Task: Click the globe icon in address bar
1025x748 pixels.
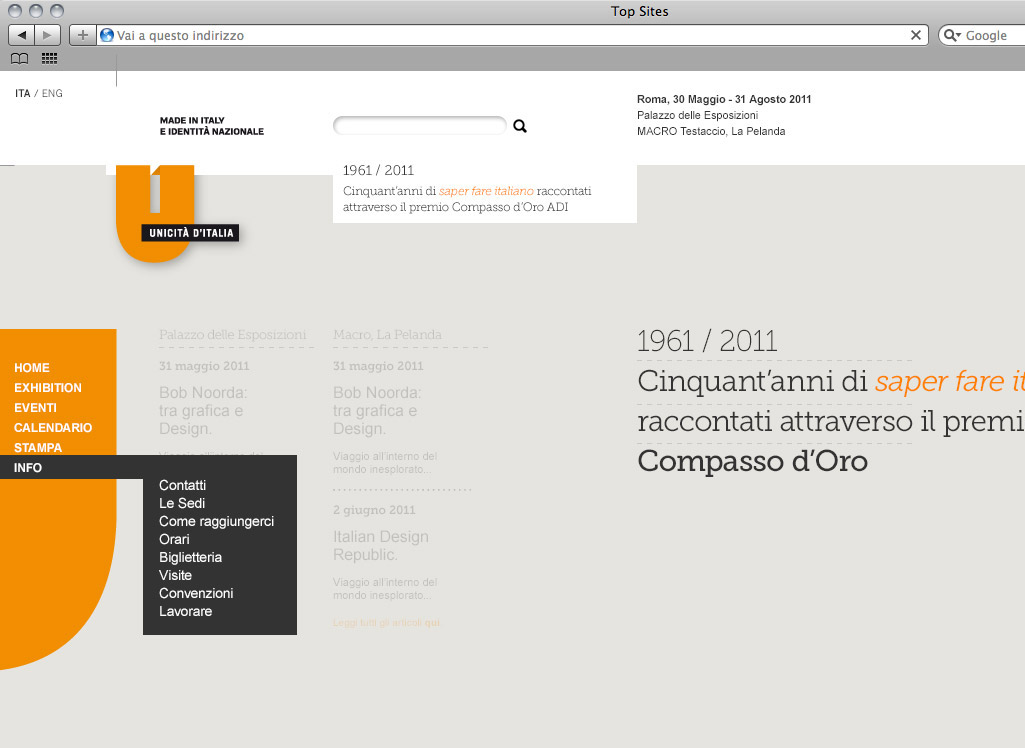Action: click(107, 35)
